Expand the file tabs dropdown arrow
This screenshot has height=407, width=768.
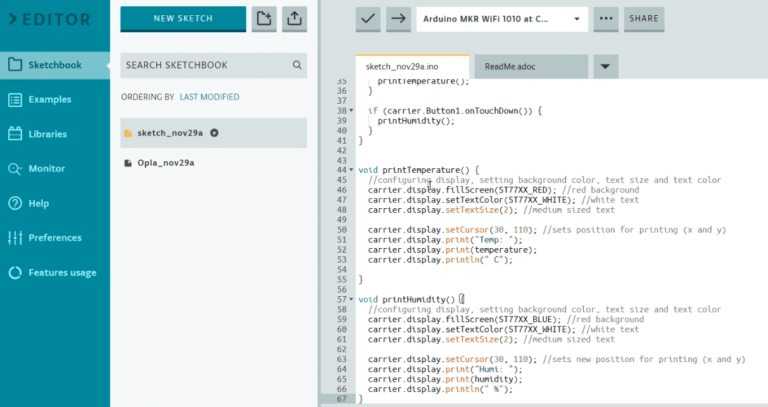point(605,67)
